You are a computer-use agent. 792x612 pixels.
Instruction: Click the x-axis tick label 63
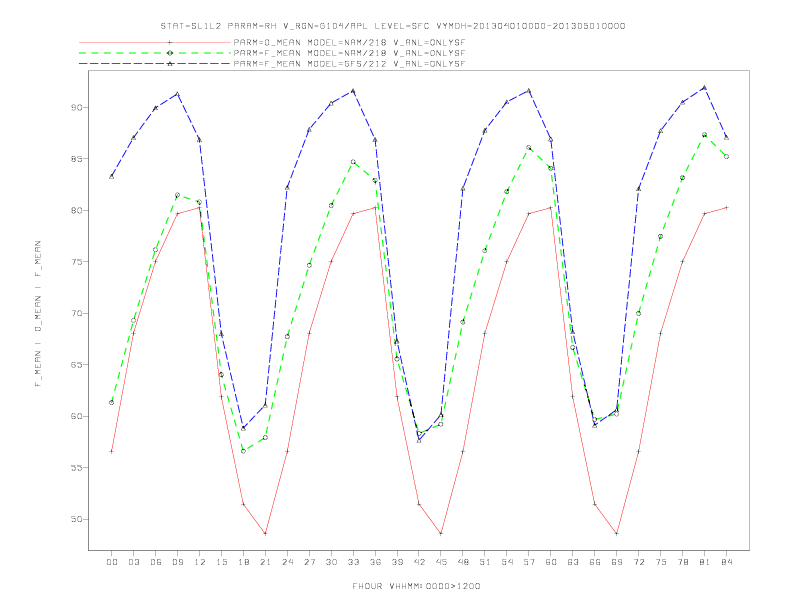click(x=573, y=562)
